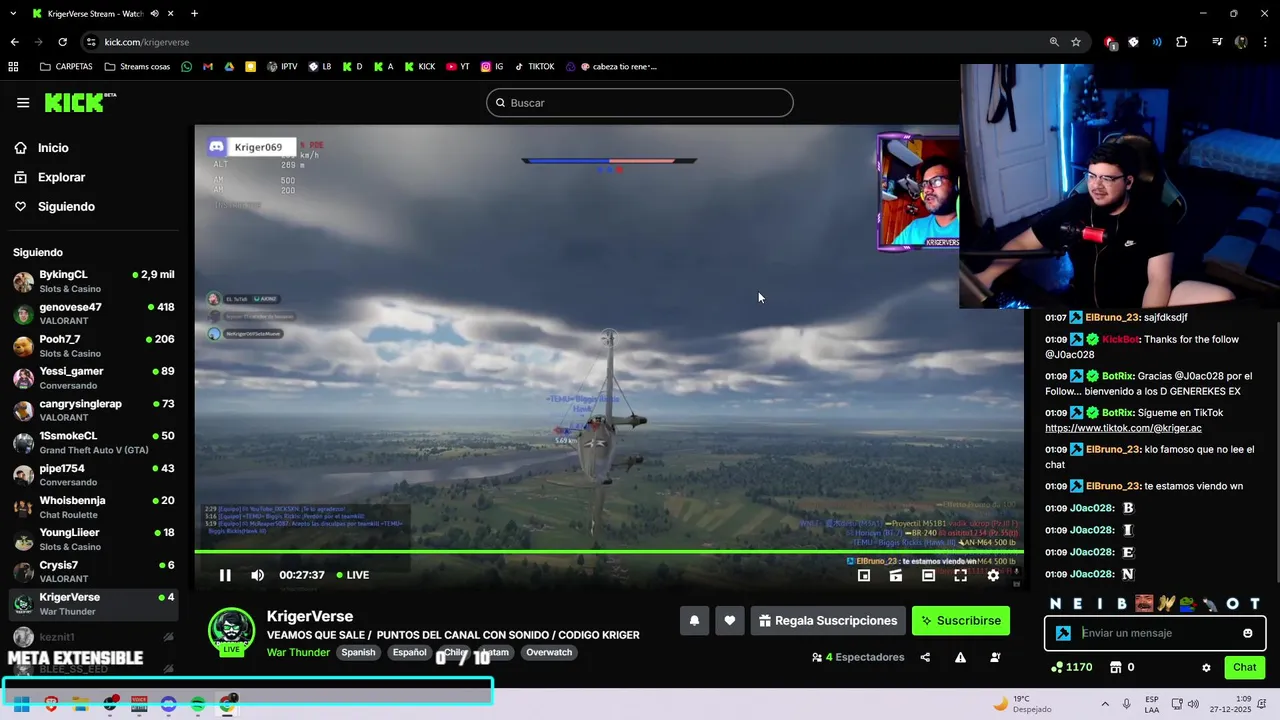Open the clip creation icon in player
1280x720 pixels.
[896, 575]
